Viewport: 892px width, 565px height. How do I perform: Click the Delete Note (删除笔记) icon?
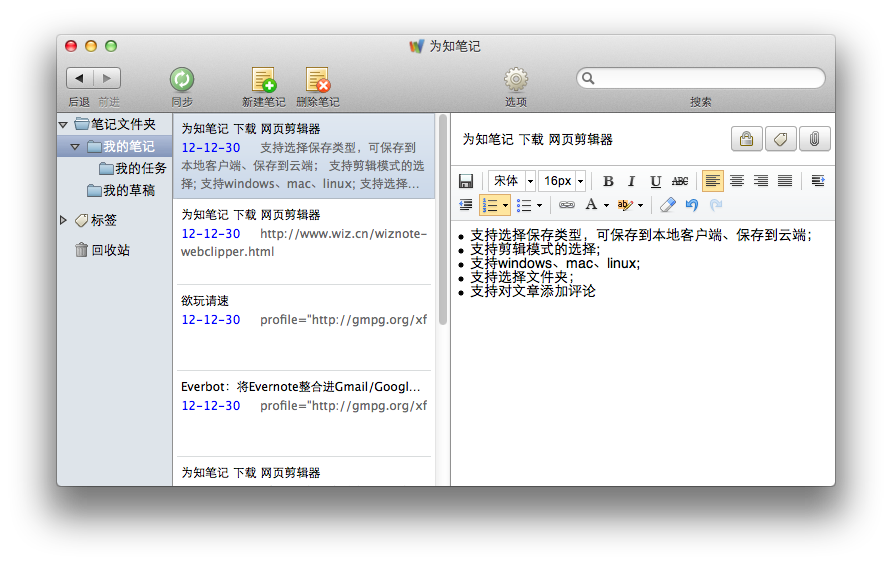point(318,80)
